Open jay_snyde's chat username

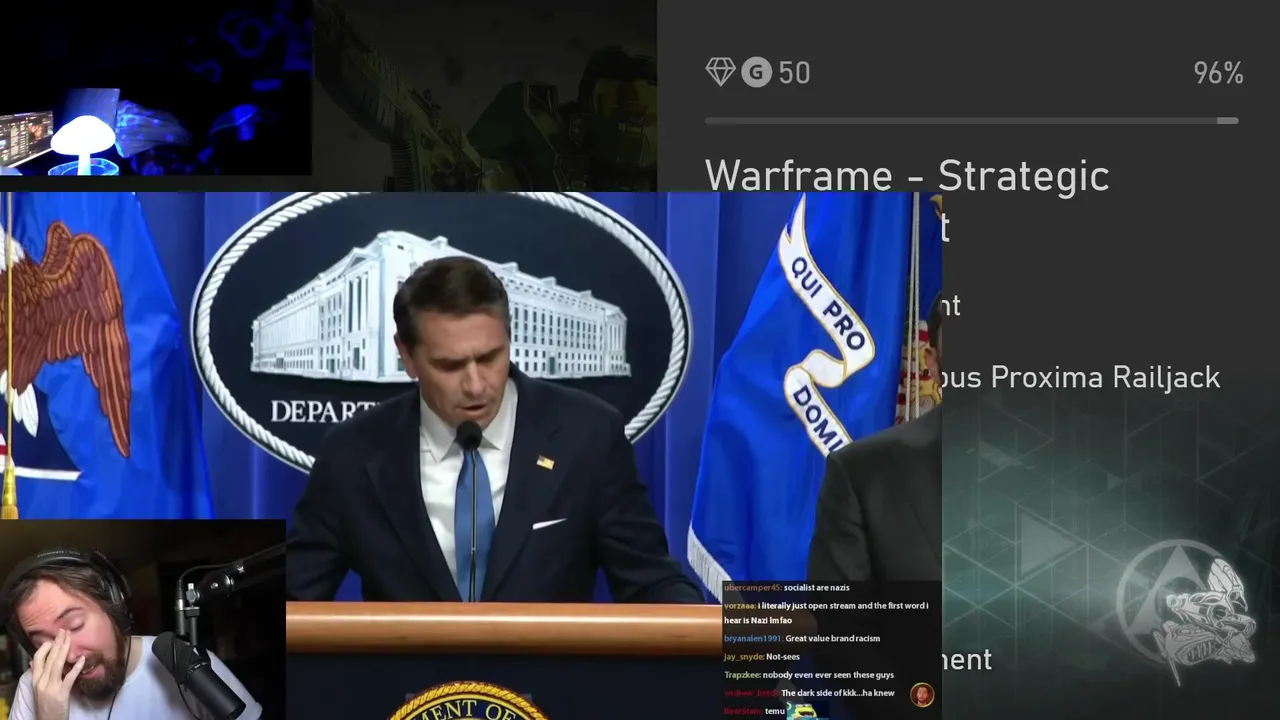(743, 657)
